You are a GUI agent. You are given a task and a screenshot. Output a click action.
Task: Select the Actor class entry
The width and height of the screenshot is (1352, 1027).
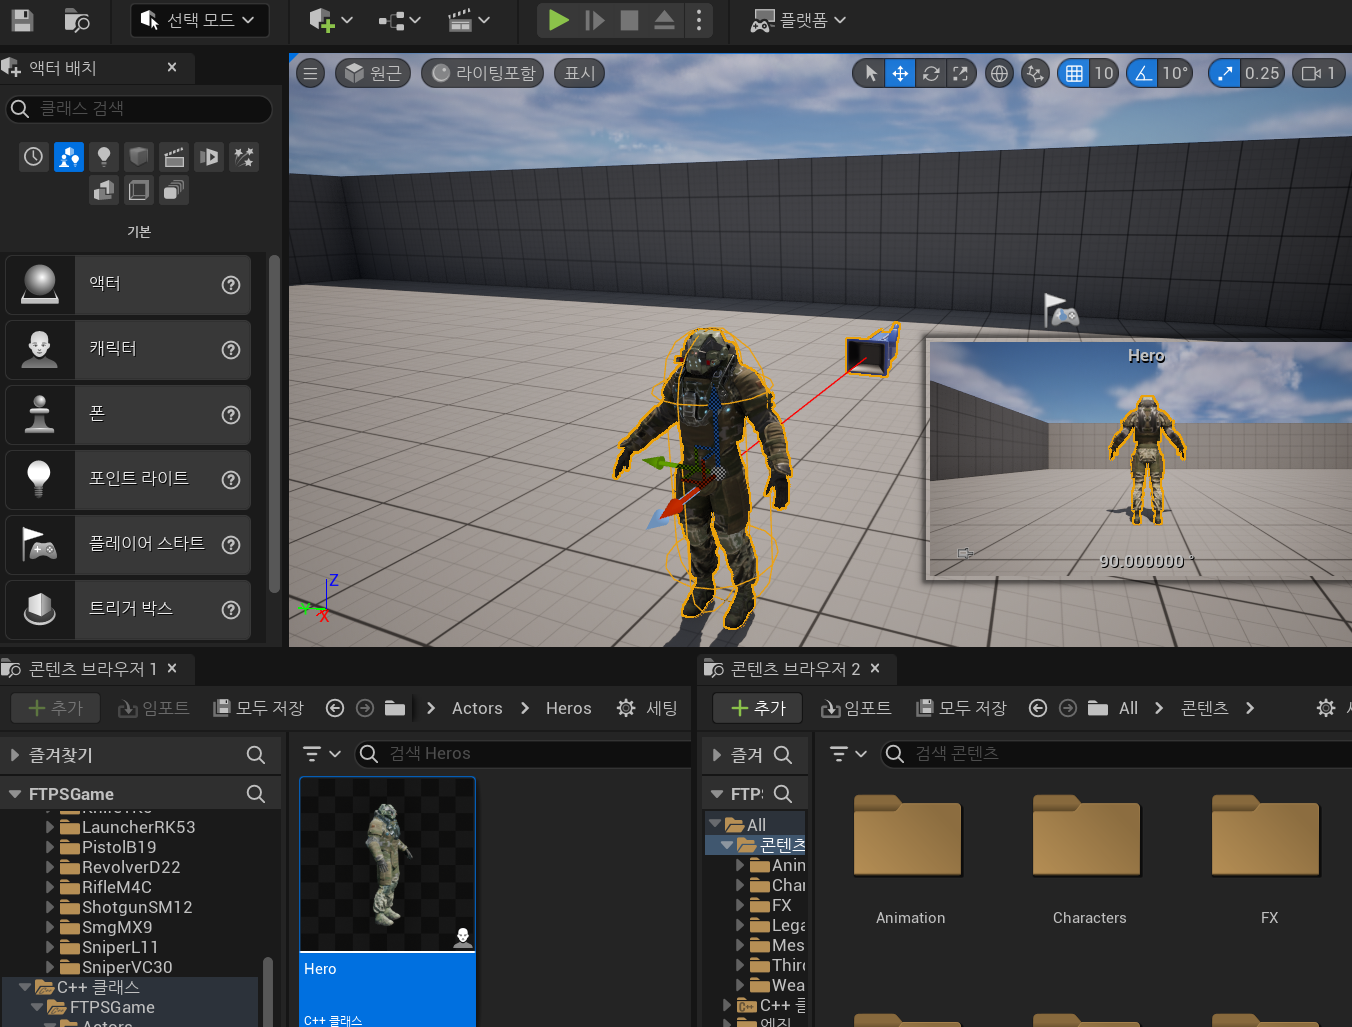point(128,284)
